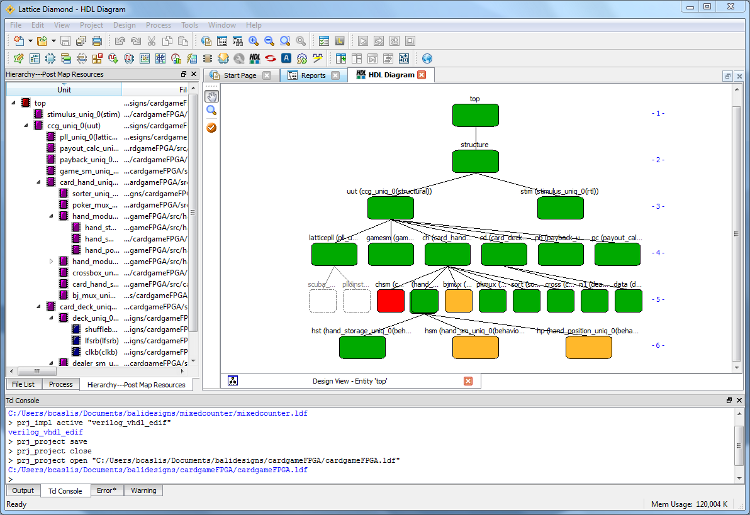Select the diagram zoom magnifier tool
Viewport: 750px width, 515px height.
point(211,111)
